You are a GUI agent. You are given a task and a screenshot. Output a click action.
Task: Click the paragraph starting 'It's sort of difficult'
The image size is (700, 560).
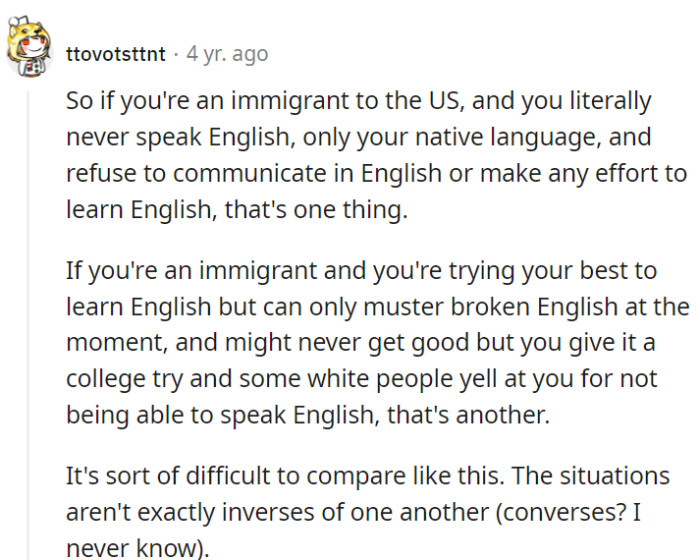(x=368, y=512)
